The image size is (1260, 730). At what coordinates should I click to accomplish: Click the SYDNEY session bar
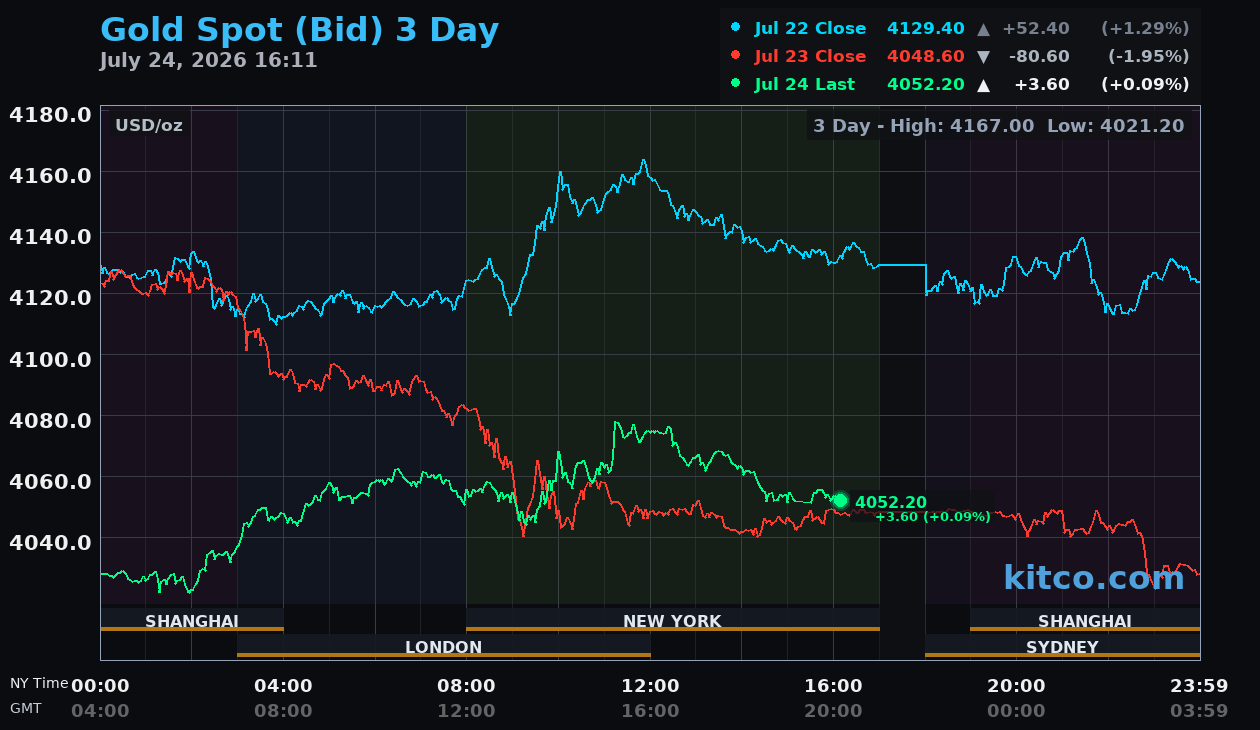(x=1062, y=646)
